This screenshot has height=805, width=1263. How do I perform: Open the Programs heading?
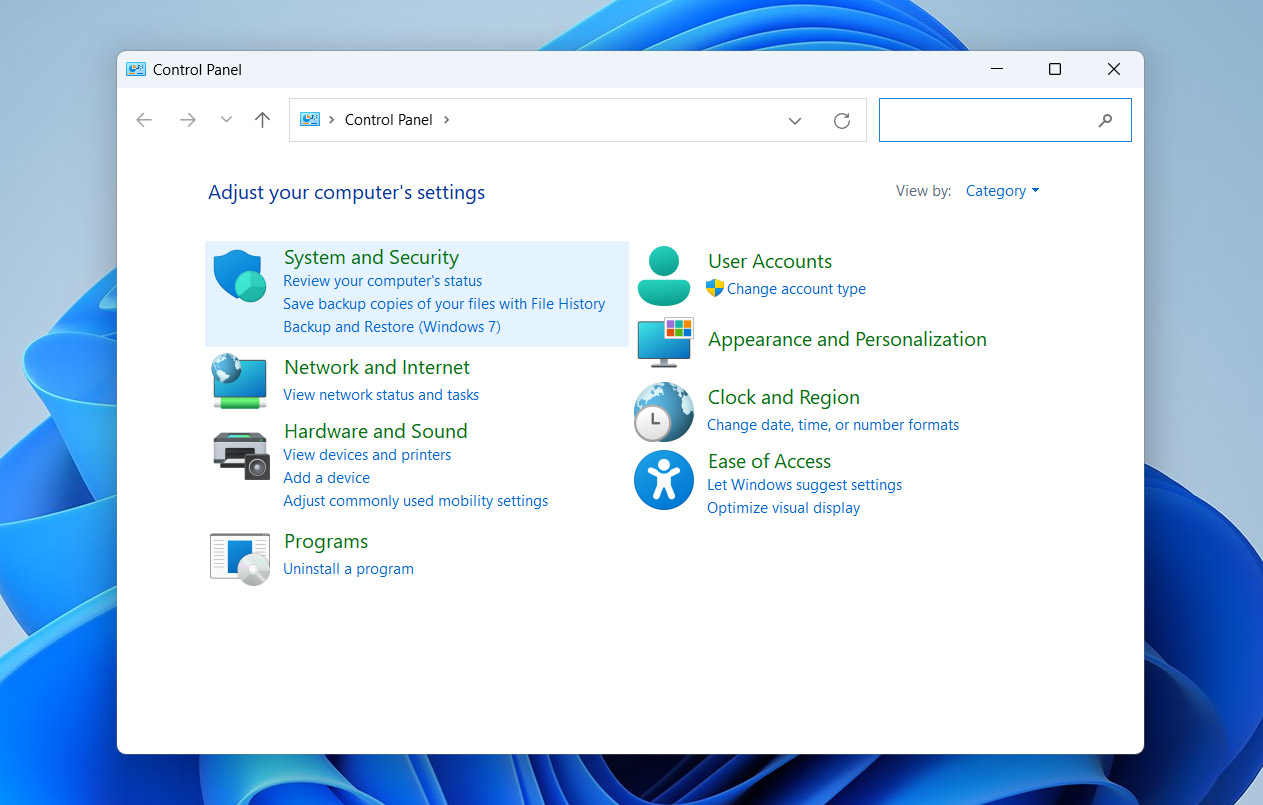pyautogui.click(x=326, y=541)
